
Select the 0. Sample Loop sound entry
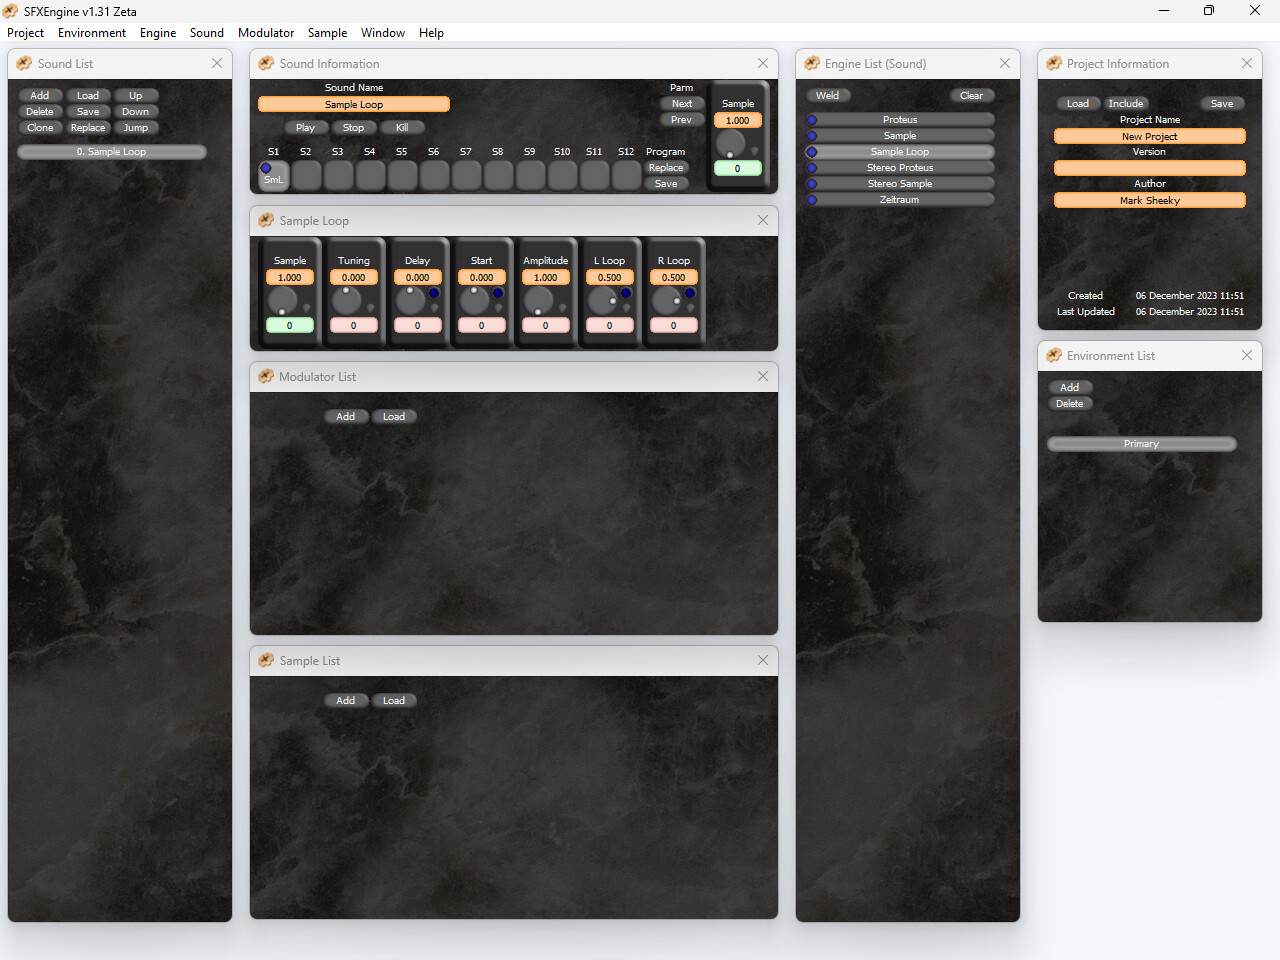111,151
